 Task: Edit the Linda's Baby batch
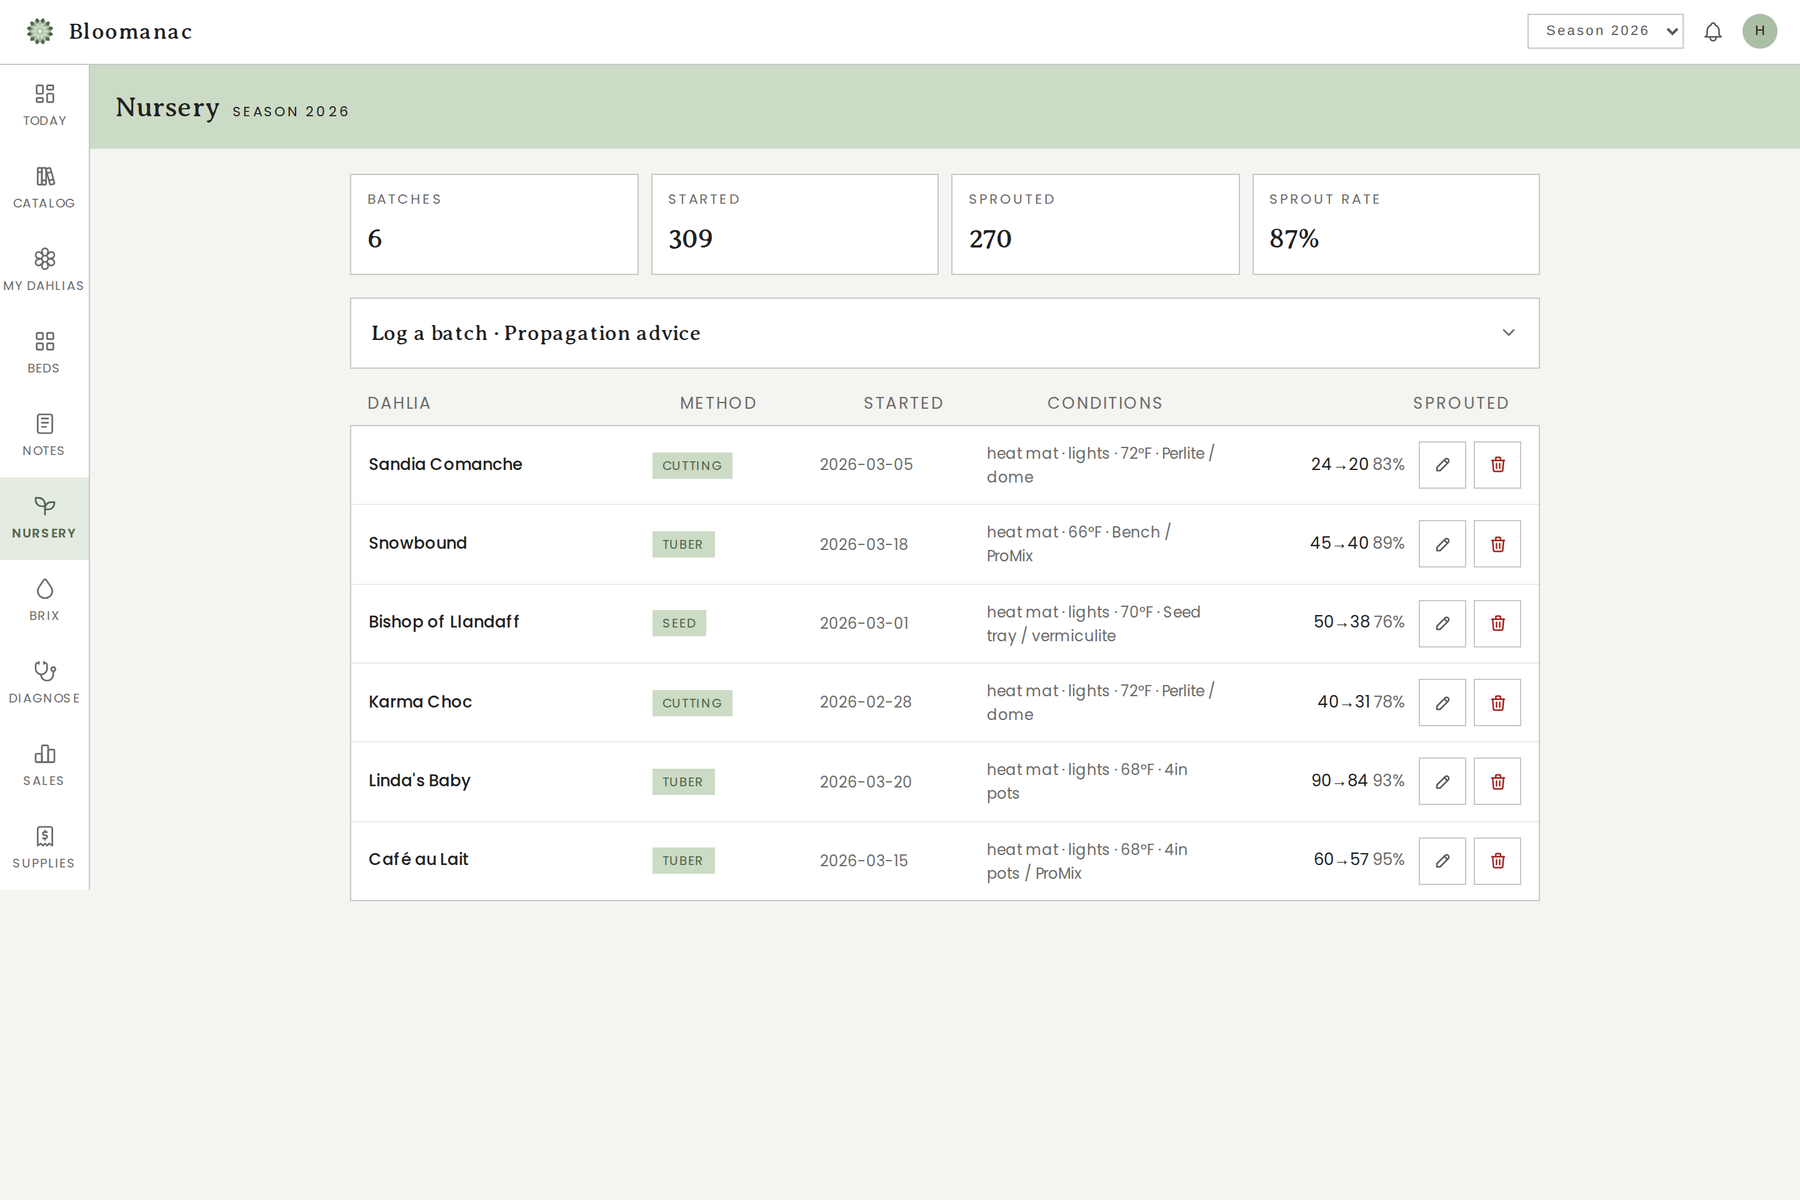[1442, 782]
